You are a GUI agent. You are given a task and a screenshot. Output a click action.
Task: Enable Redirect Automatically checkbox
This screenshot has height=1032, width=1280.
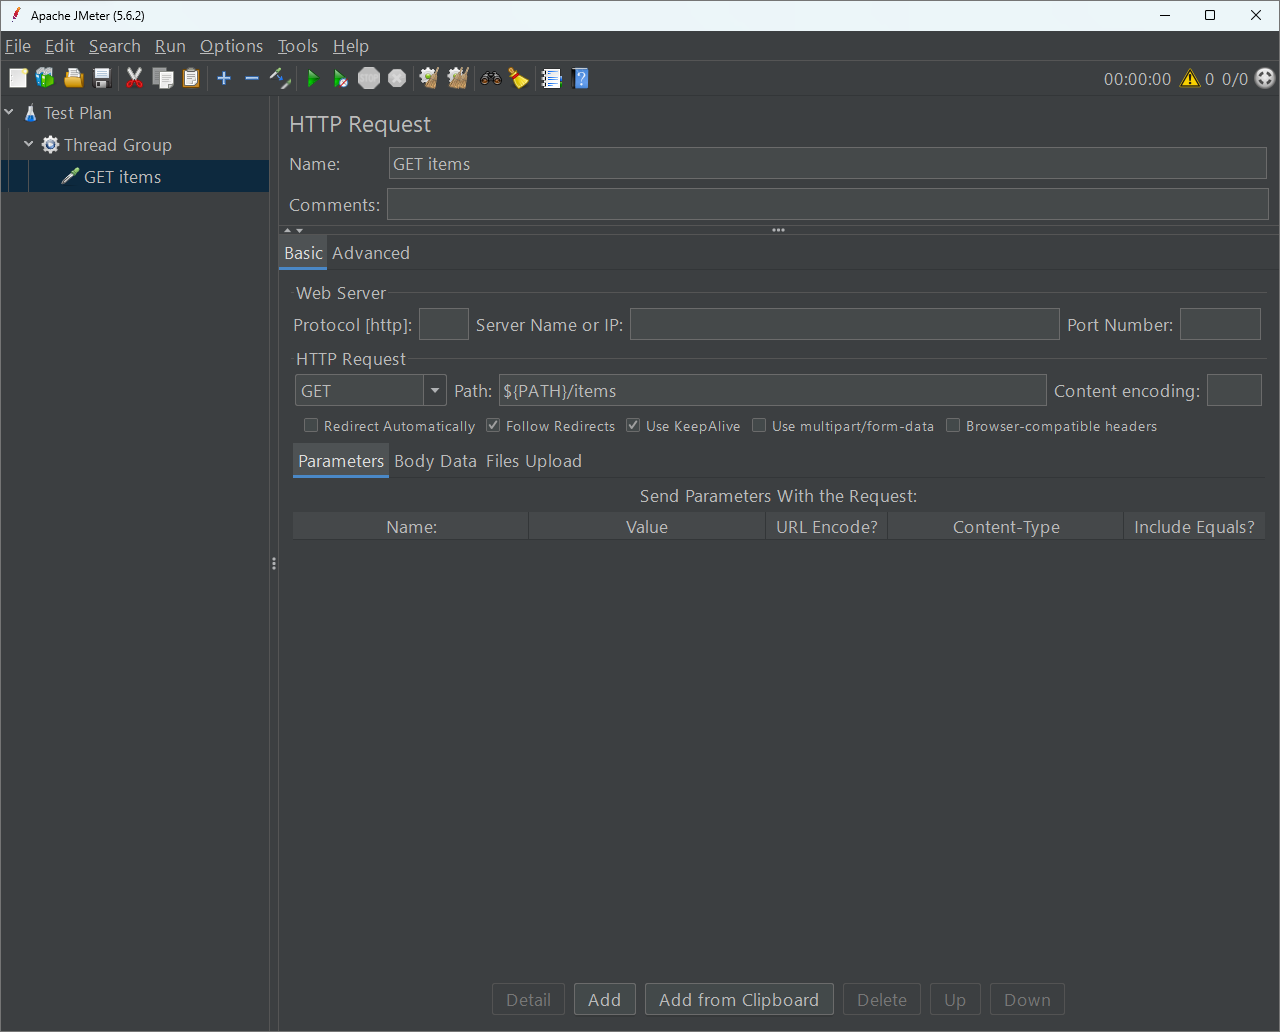point(311,426)
